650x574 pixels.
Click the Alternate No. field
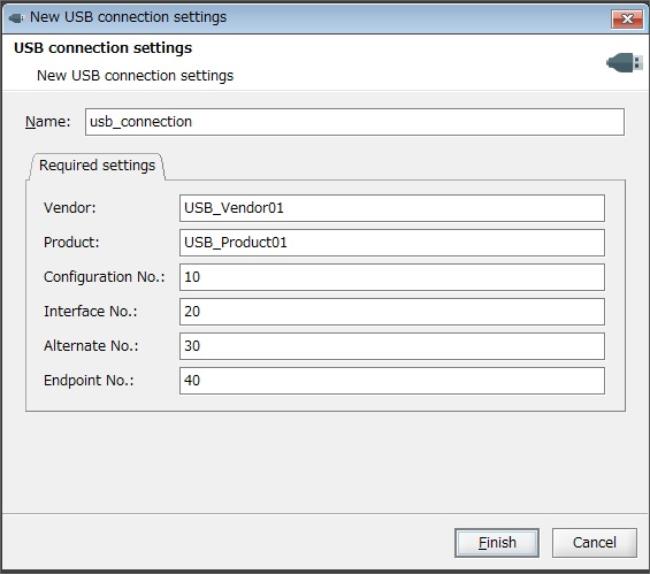pos(392,346)
